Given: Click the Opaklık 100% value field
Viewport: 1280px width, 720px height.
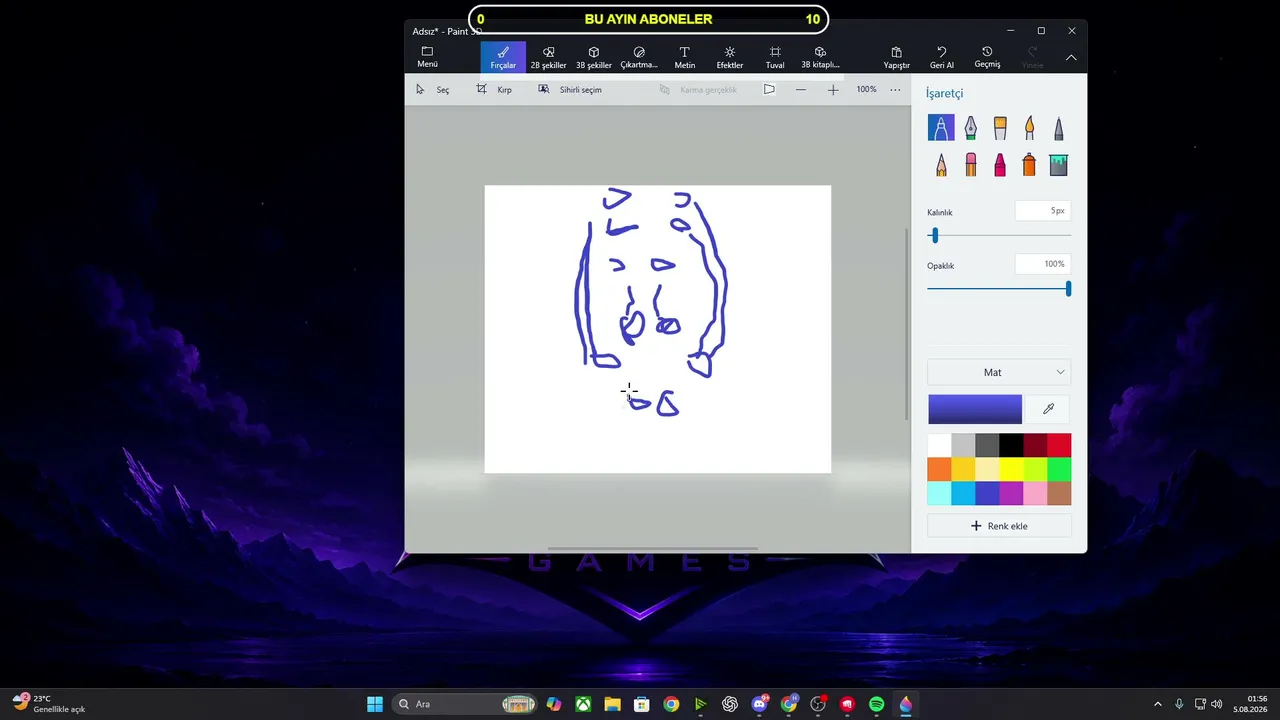Looking at the screenshot, I should (1043, 264).
